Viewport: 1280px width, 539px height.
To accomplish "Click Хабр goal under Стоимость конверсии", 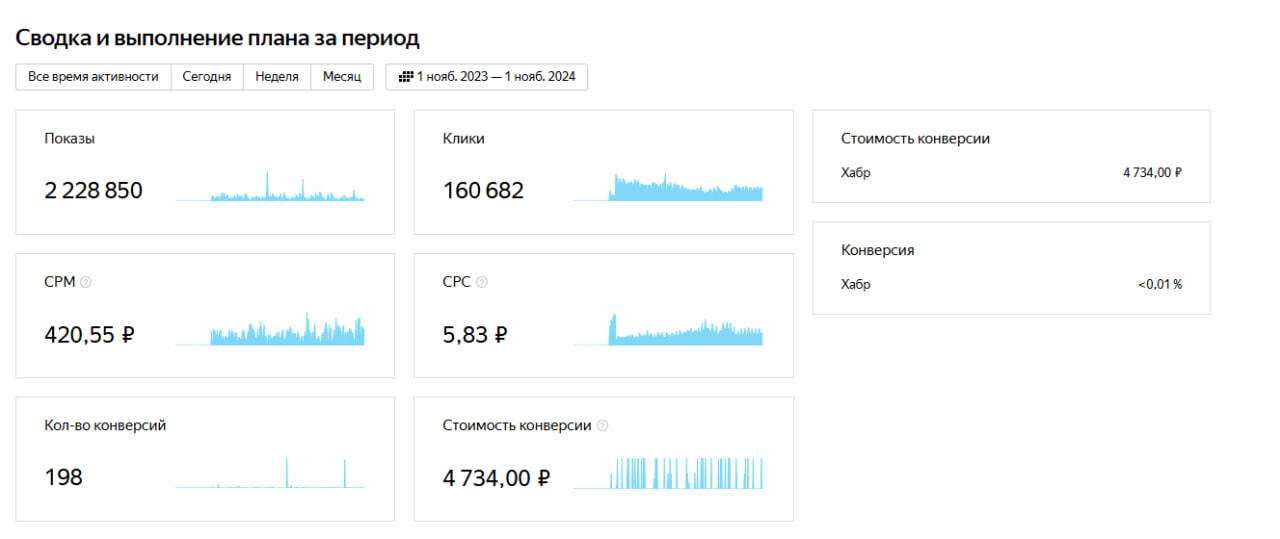I will pos(856,173).
